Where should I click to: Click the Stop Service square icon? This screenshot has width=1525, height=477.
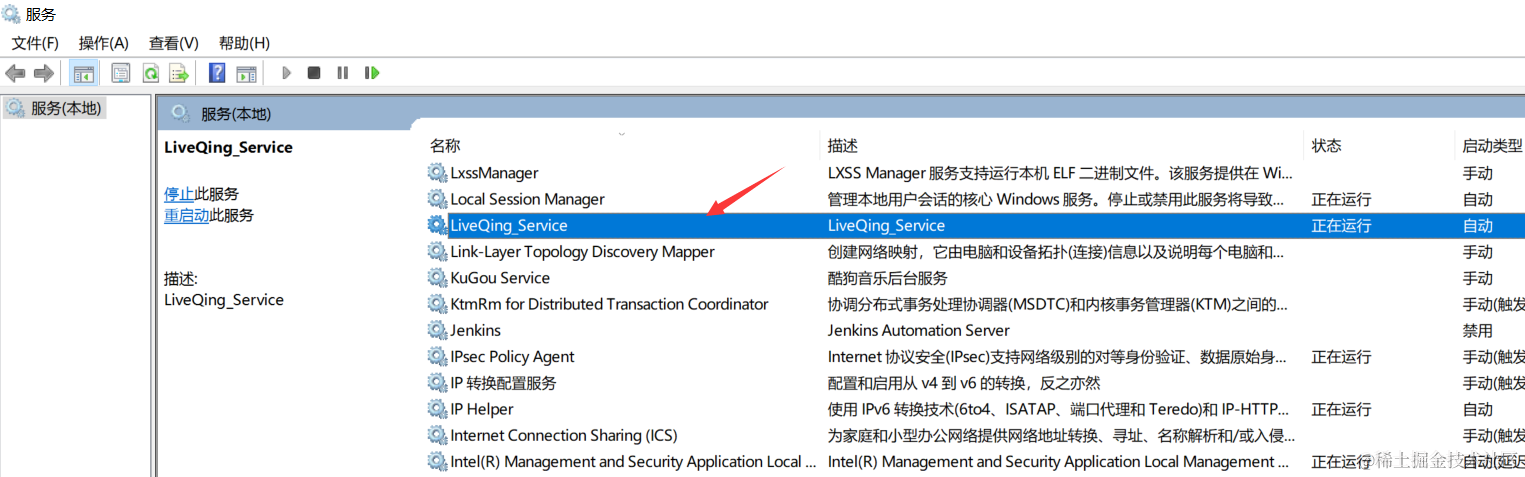[314, 73]
